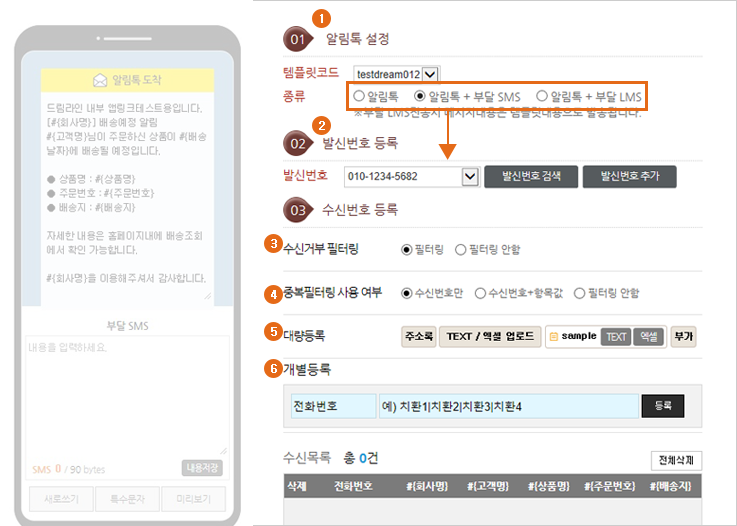Open the 주소록 address book
The width and height of the screenshot is (737, 526).
coord(417,337)
